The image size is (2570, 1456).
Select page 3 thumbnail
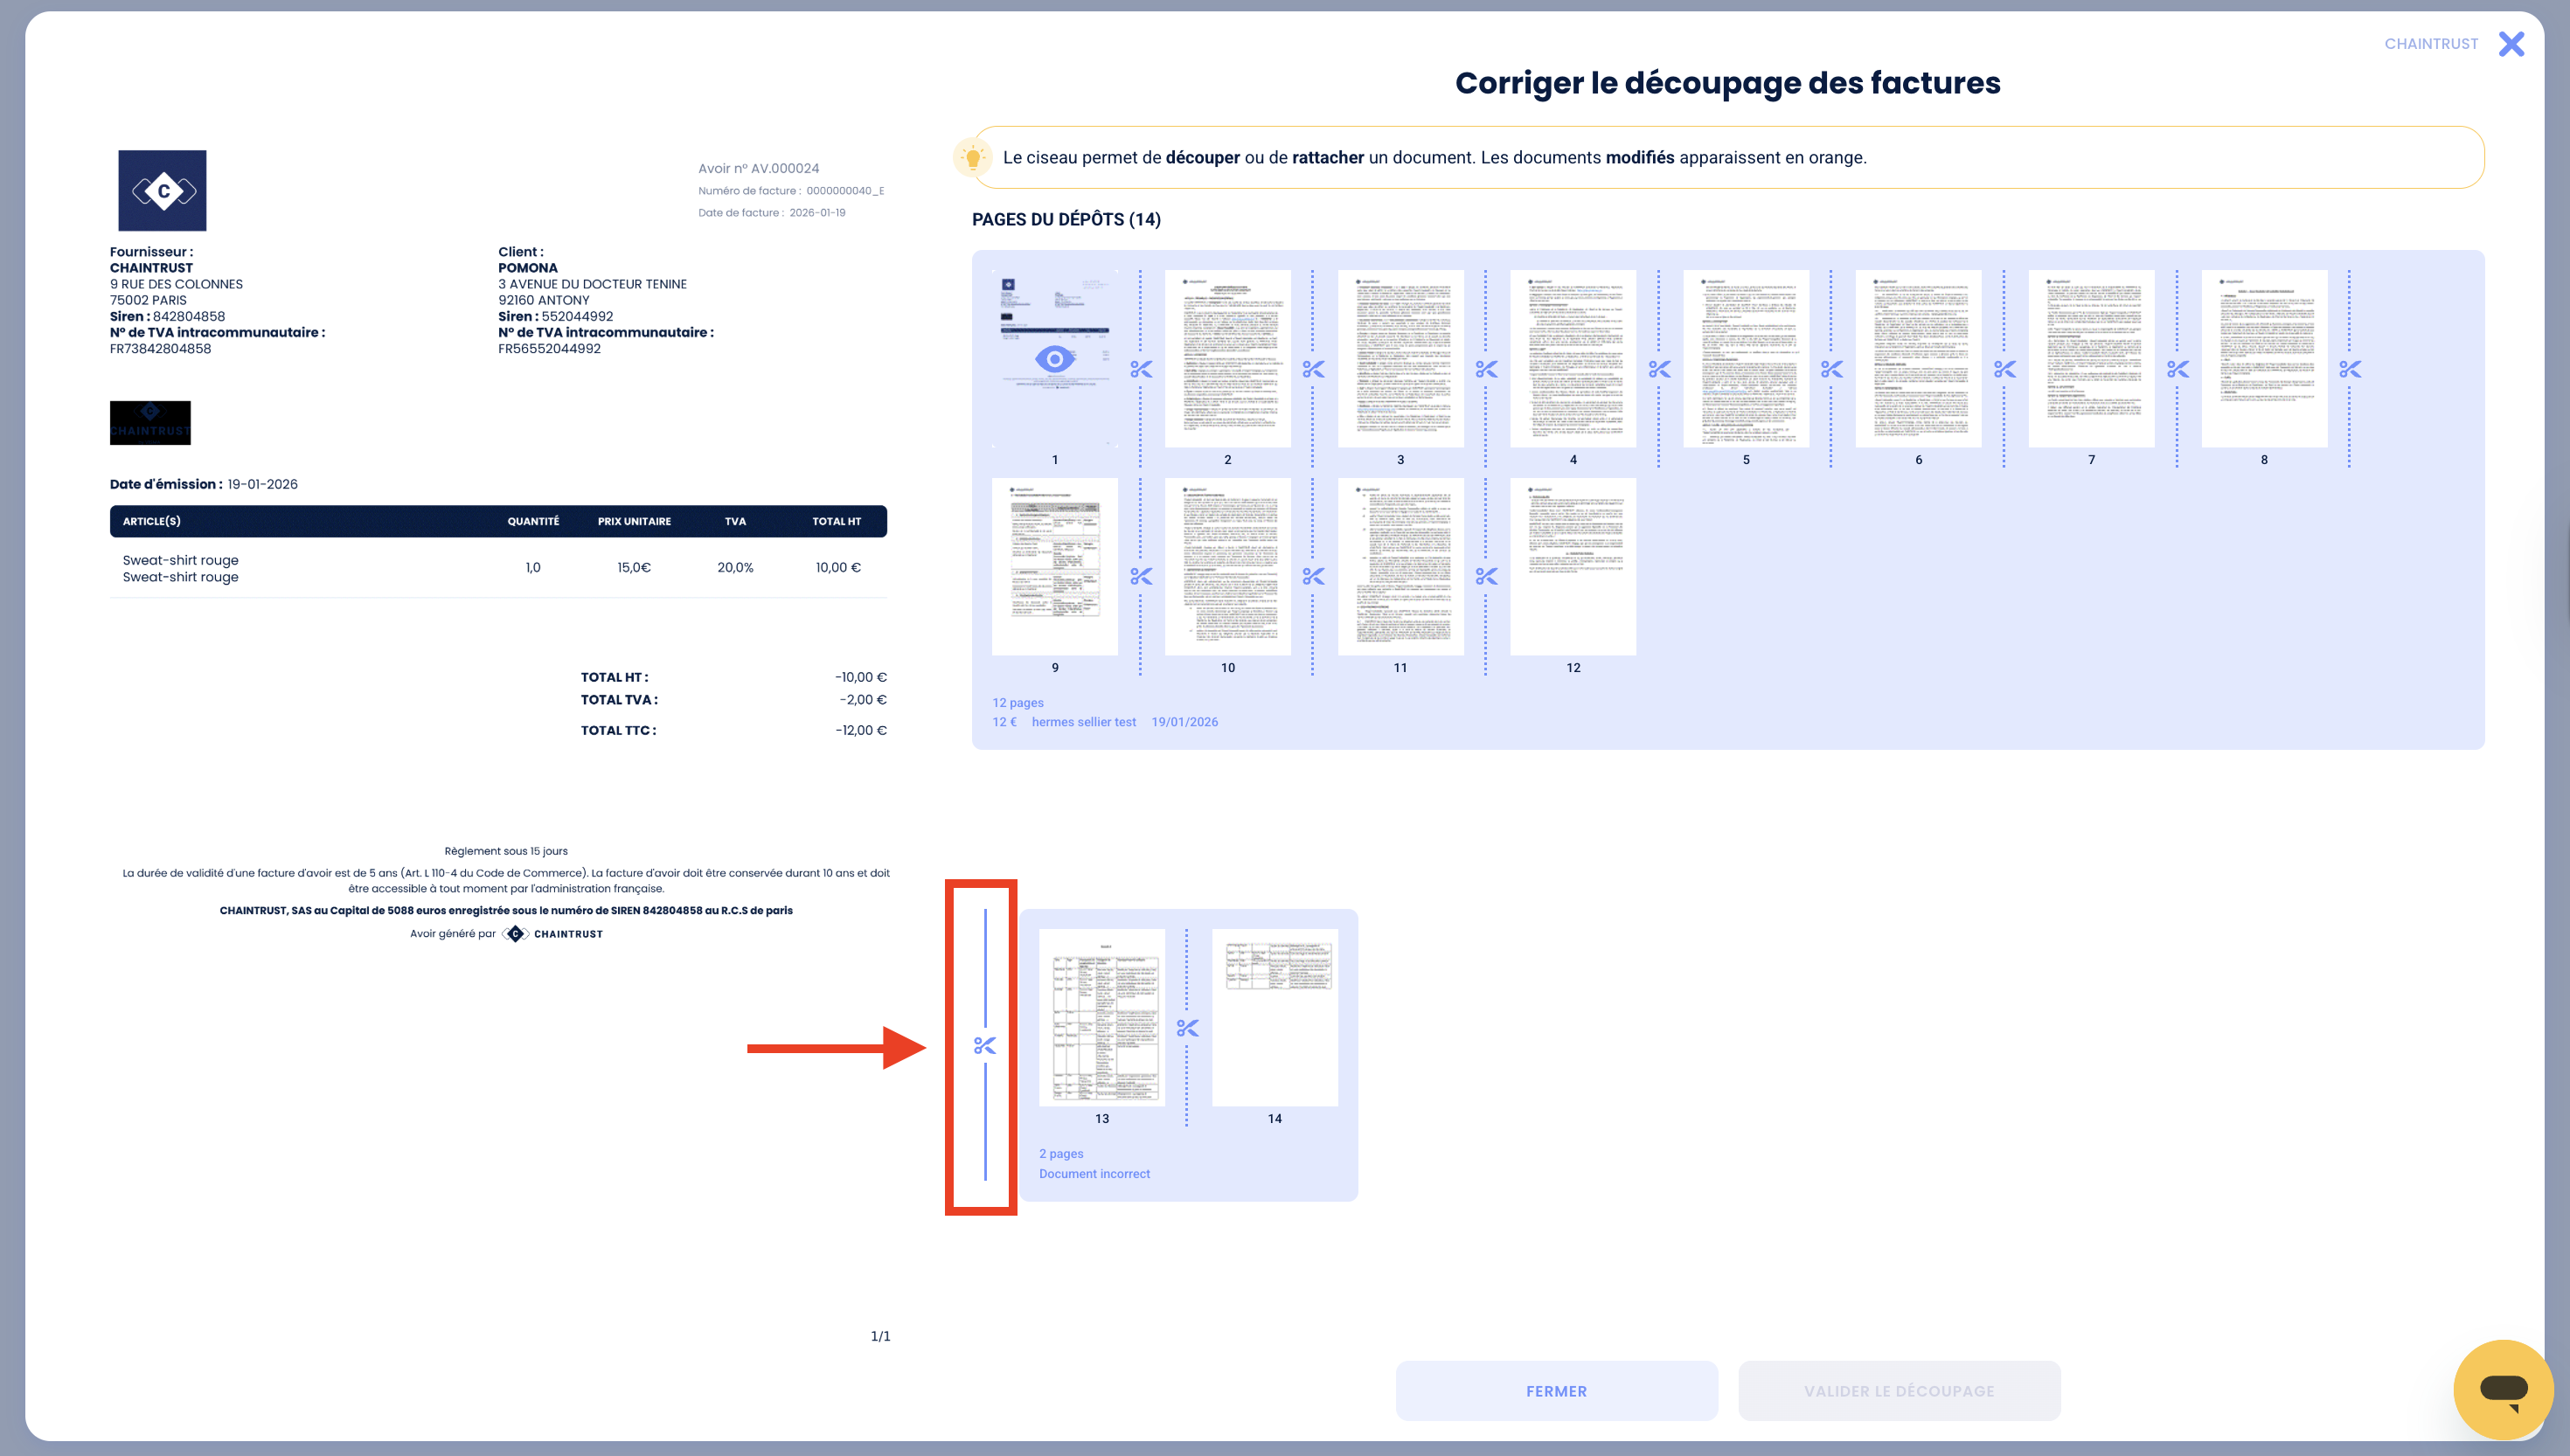point(1400,358)
